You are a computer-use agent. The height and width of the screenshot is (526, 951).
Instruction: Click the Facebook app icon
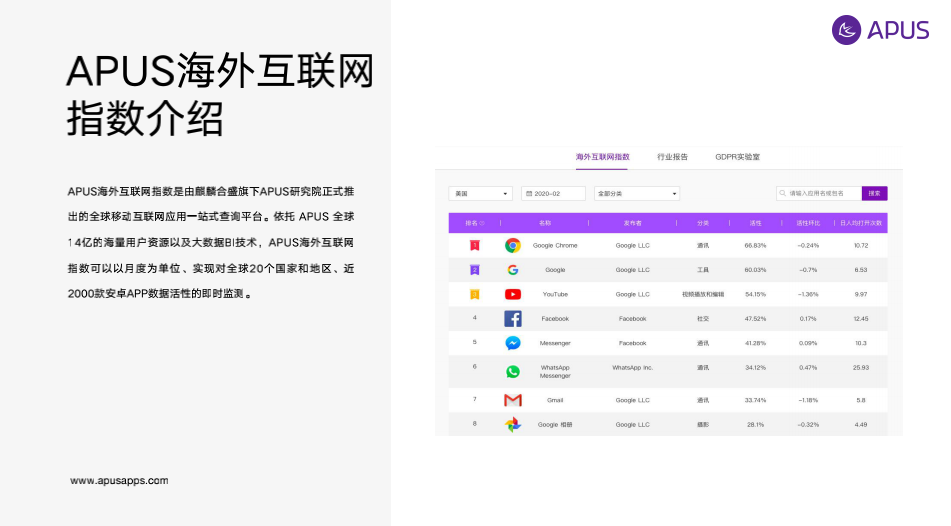click(x=512, y=319)
